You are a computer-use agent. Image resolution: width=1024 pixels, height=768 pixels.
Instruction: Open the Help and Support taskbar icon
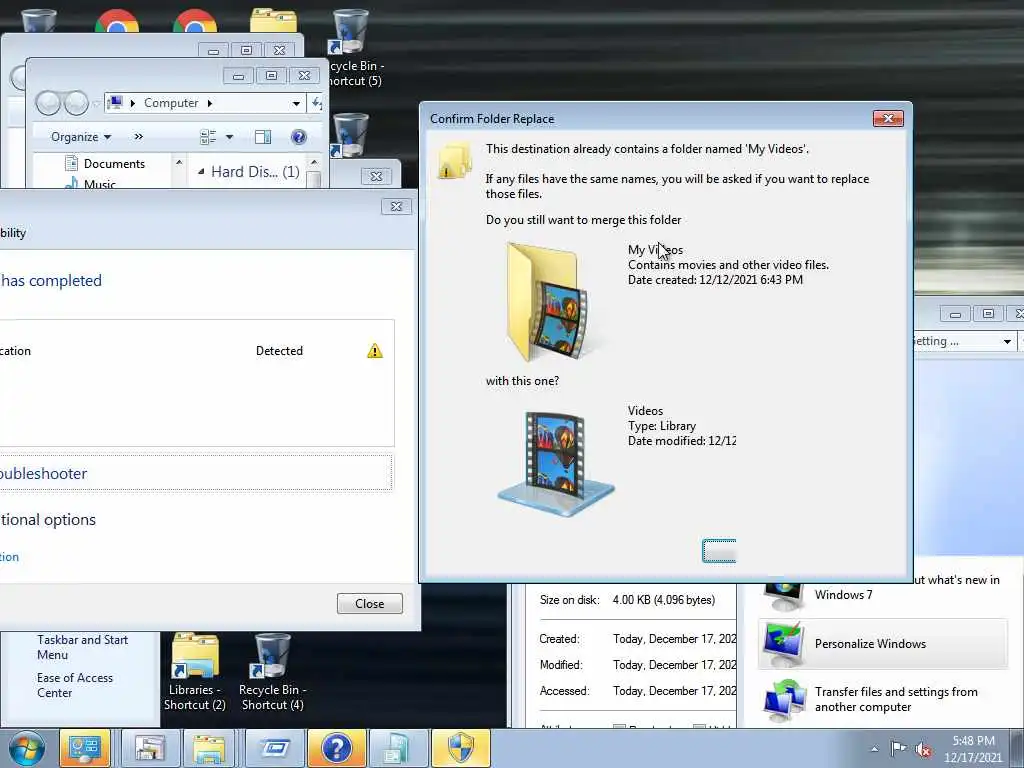point(337,748)
